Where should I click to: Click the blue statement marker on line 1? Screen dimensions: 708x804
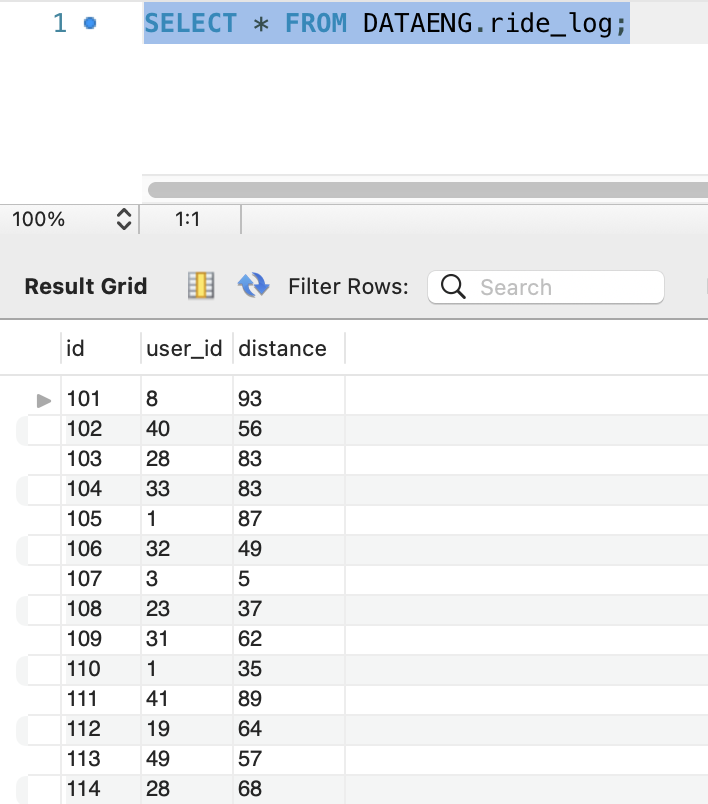click(x=90, y=23)
